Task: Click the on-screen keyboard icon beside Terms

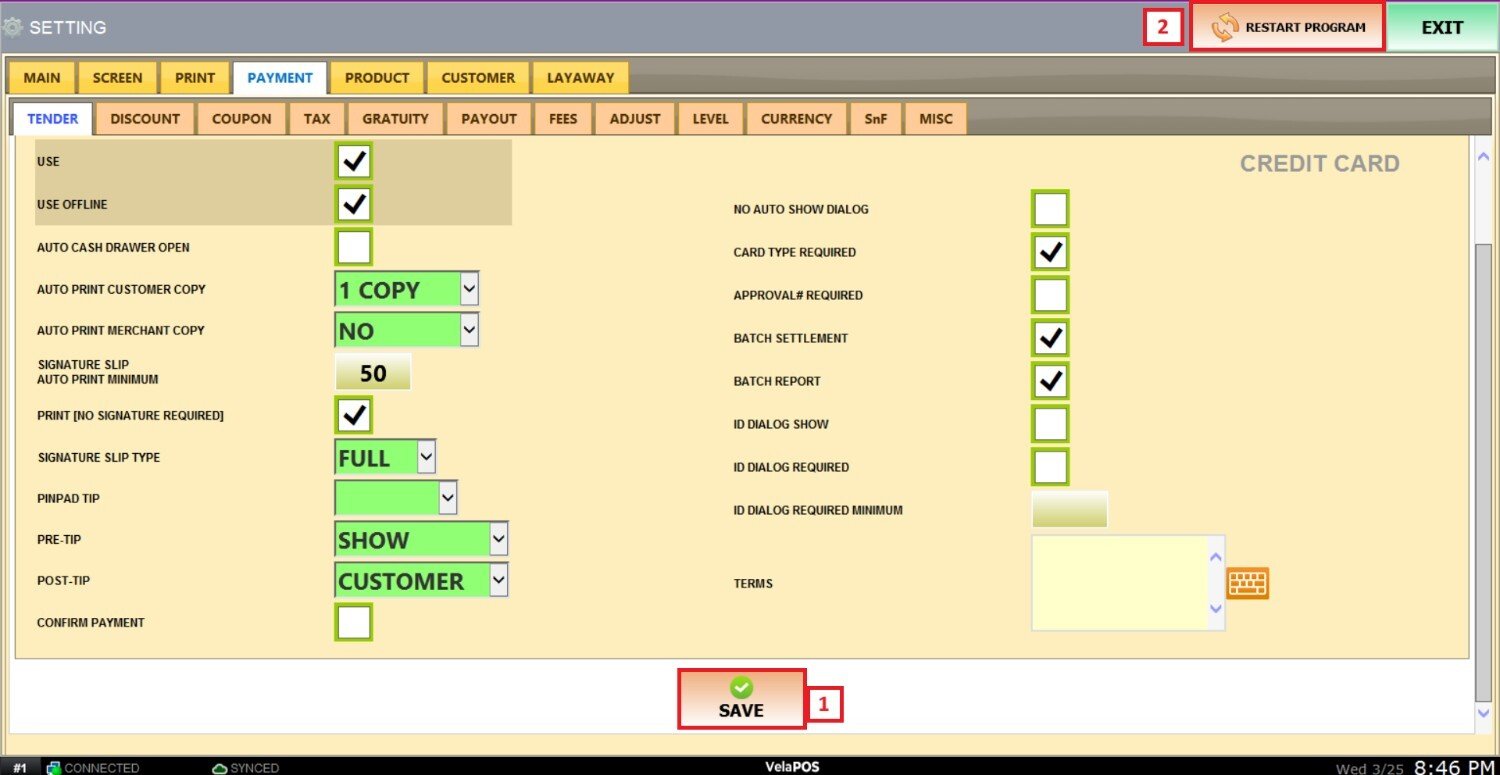Action: click(x=1247, y=583)
